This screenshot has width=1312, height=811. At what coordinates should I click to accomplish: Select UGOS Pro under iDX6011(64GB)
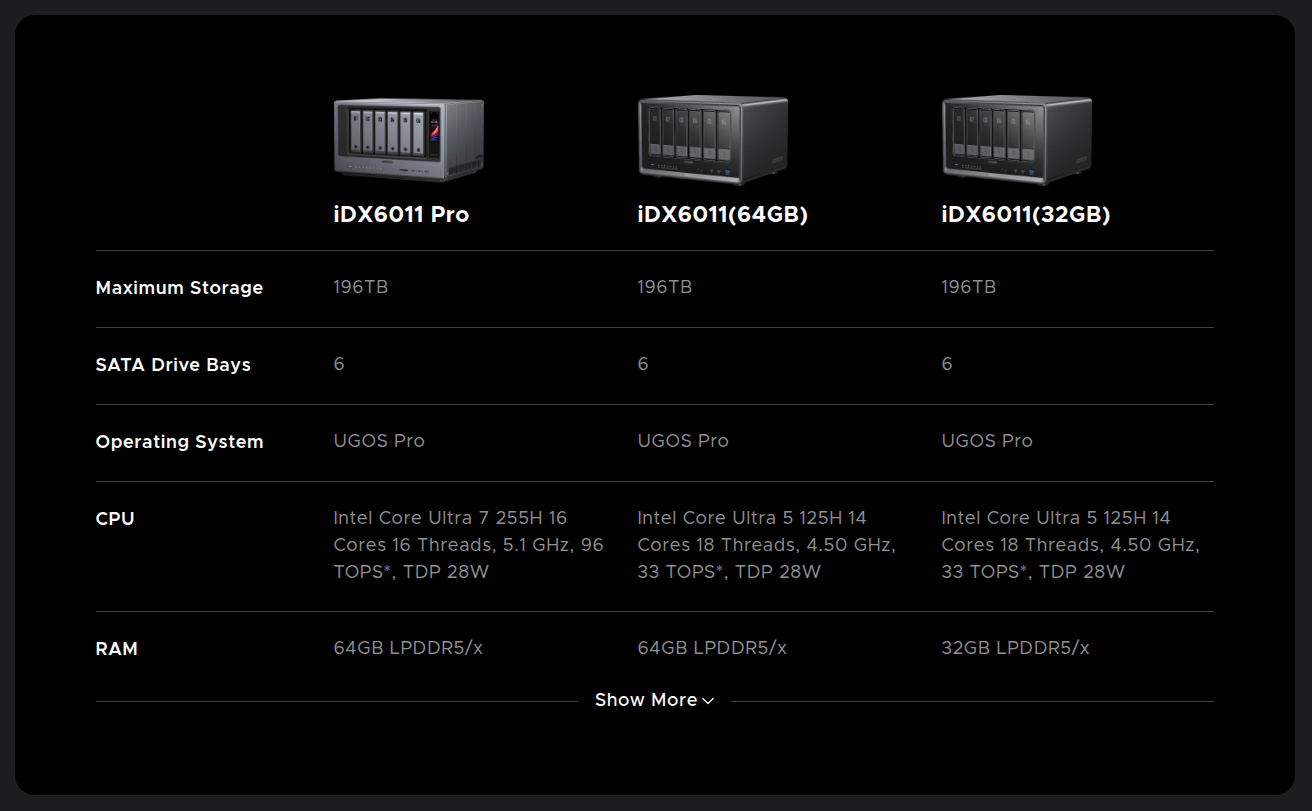coord(683,441)
